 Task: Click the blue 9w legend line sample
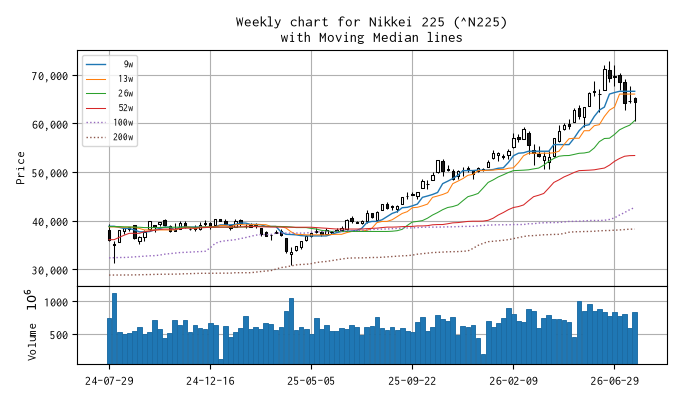pyautogui.click(x=96, y=65)
